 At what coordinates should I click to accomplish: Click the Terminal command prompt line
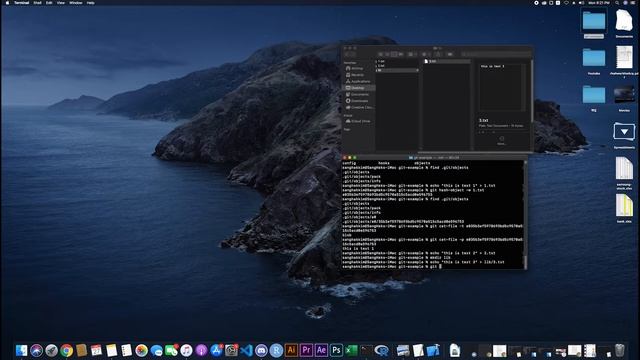(433, 267)
